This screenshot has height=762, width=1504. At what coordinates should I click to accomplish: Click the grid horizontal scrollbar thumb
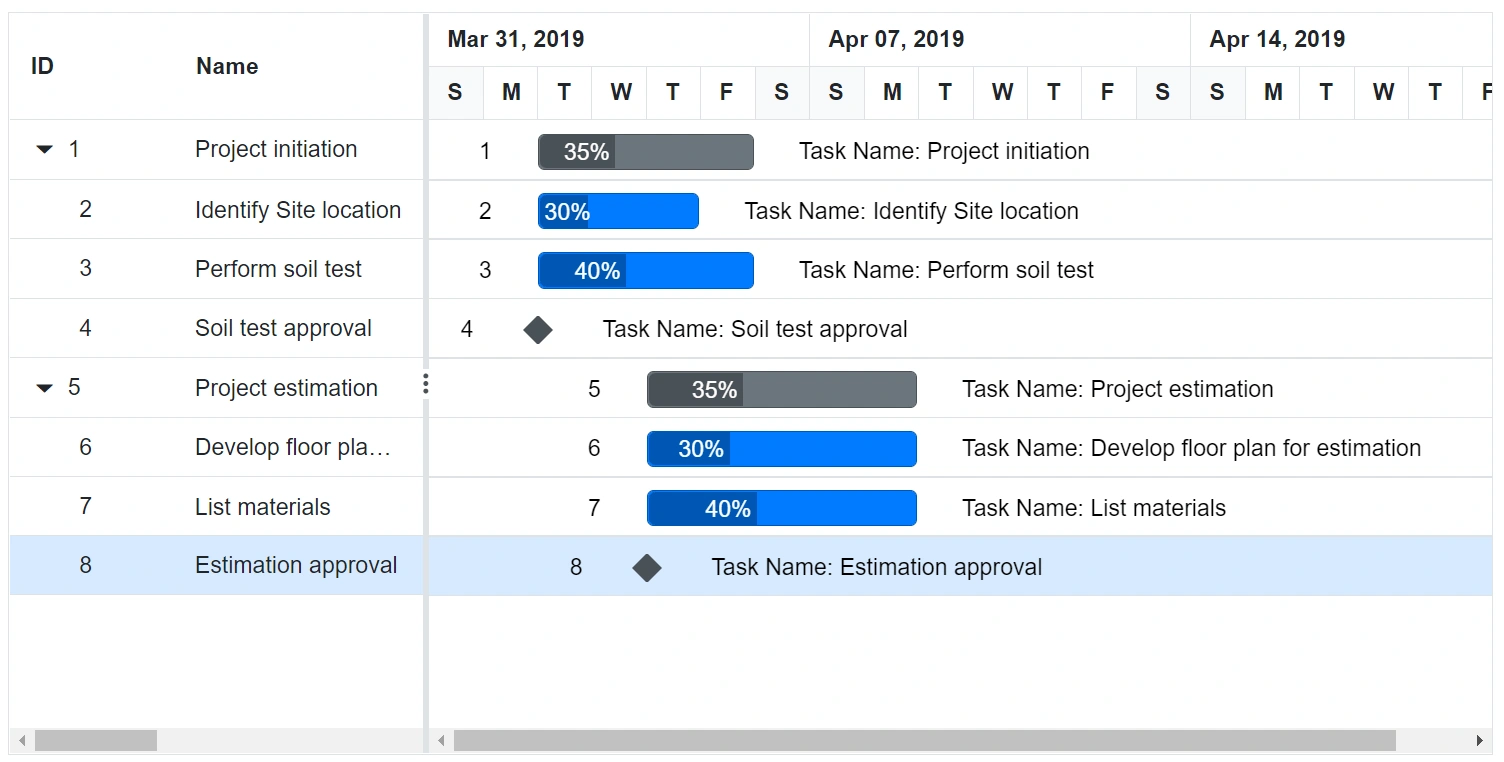coord(96,740)
